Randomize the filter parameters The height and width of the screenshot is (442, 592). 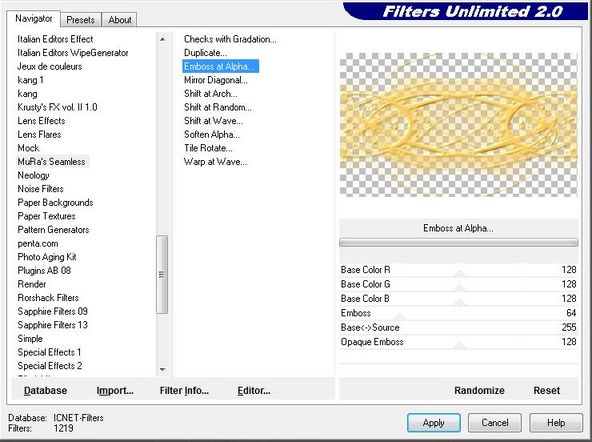[x=479, y=390]
